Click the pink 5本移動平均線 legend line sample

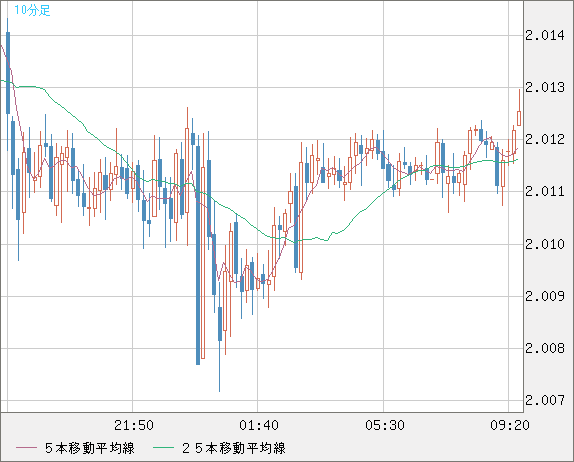pyautogui.click(x=26, y=448)
